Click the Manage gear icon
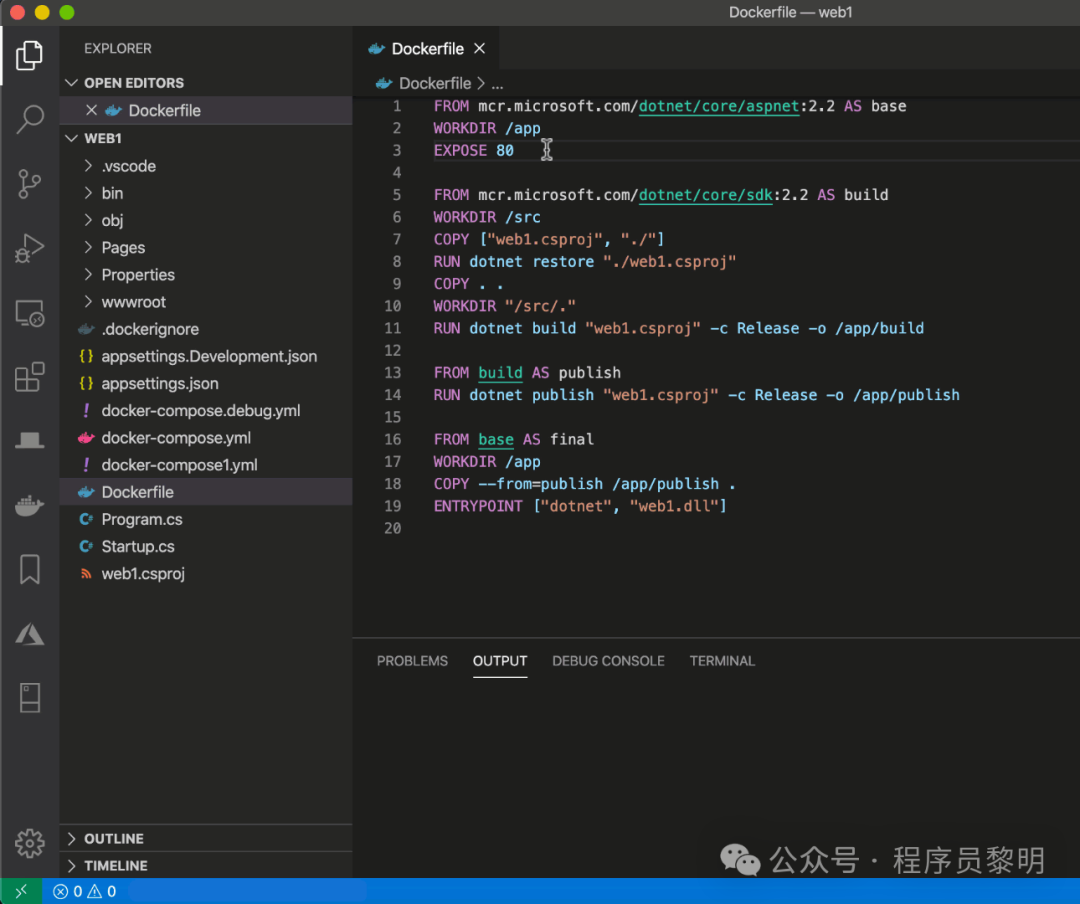The image size is (1080, 904). [29, 842]
